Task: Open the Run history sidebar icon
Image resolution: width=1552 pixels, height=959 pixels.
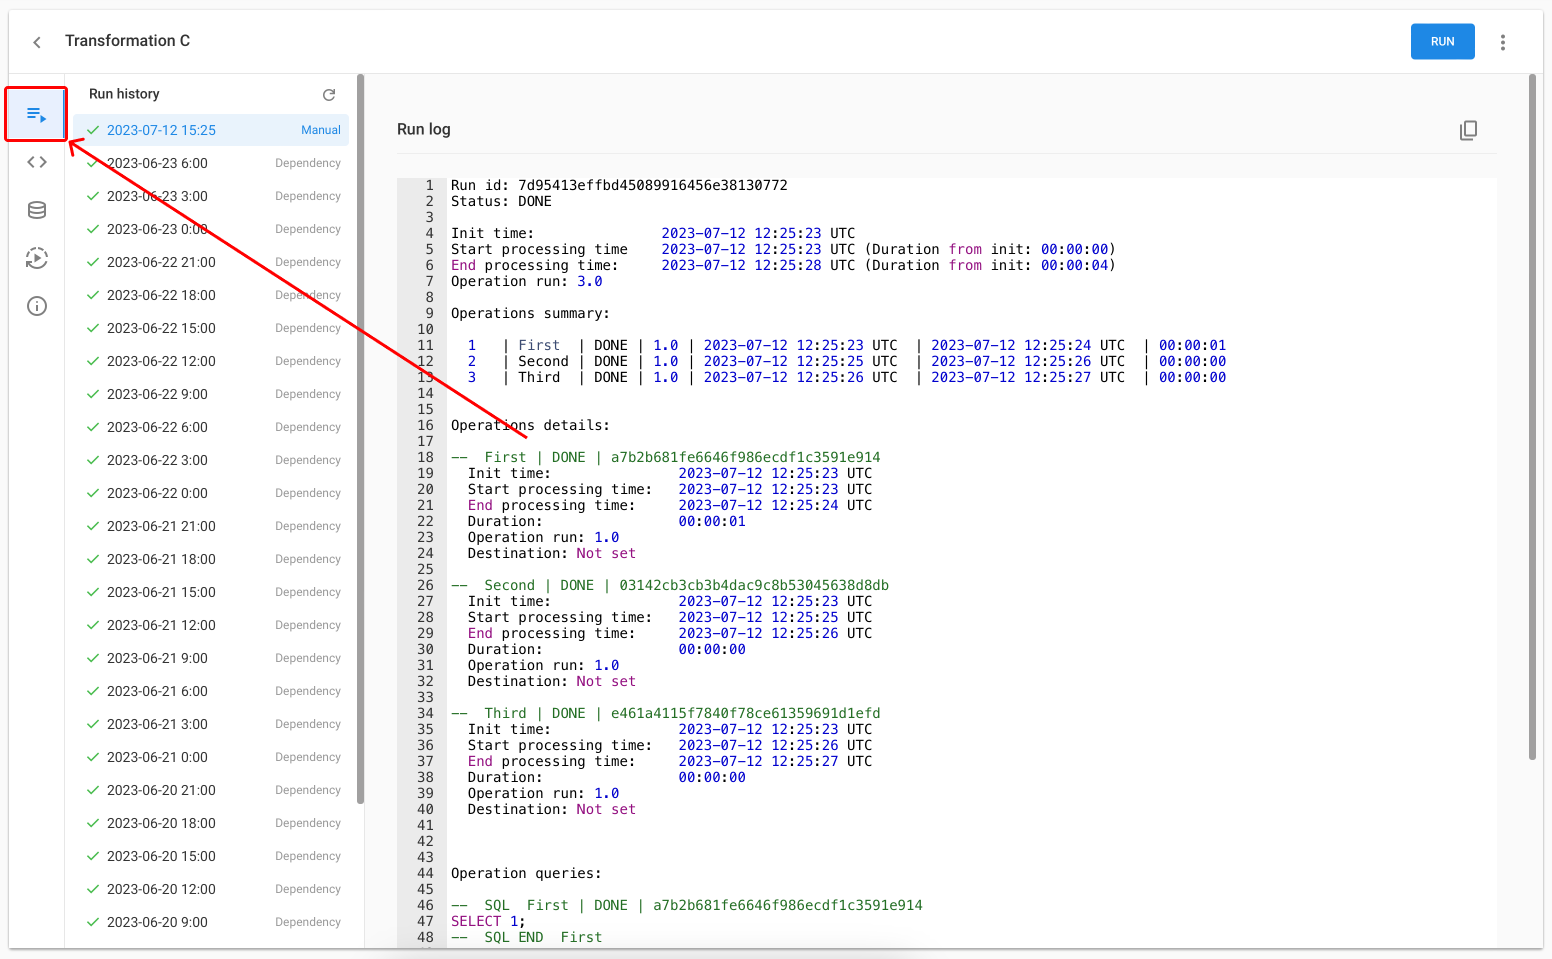Action: coord(37,114)
